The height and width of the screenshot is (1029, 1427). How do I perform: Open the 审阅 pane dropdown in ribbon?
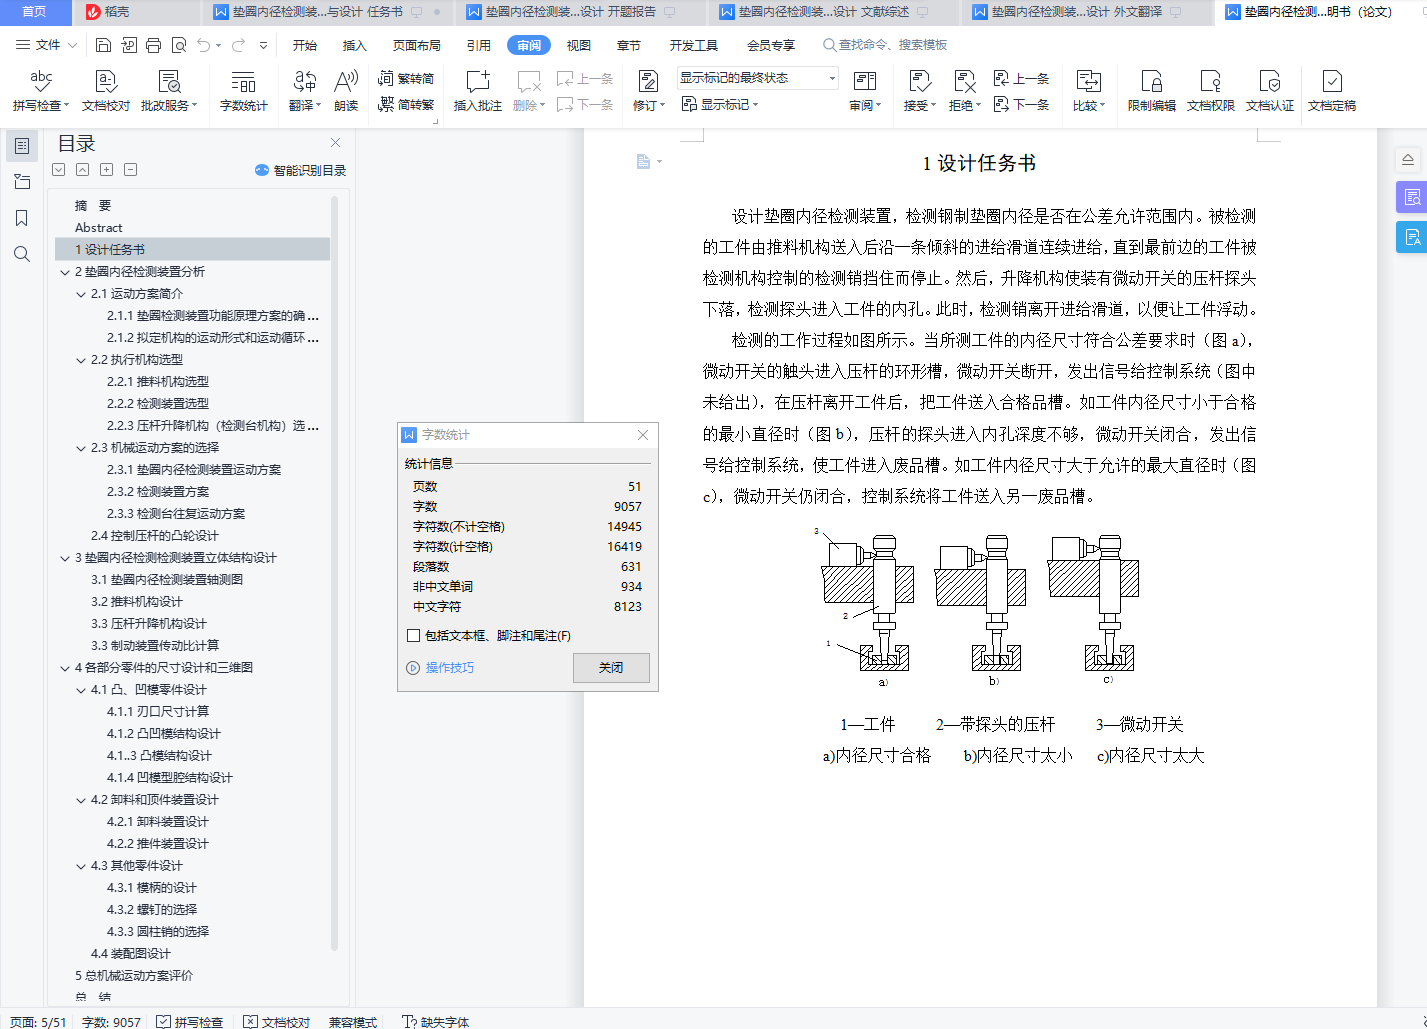point(878,106)
